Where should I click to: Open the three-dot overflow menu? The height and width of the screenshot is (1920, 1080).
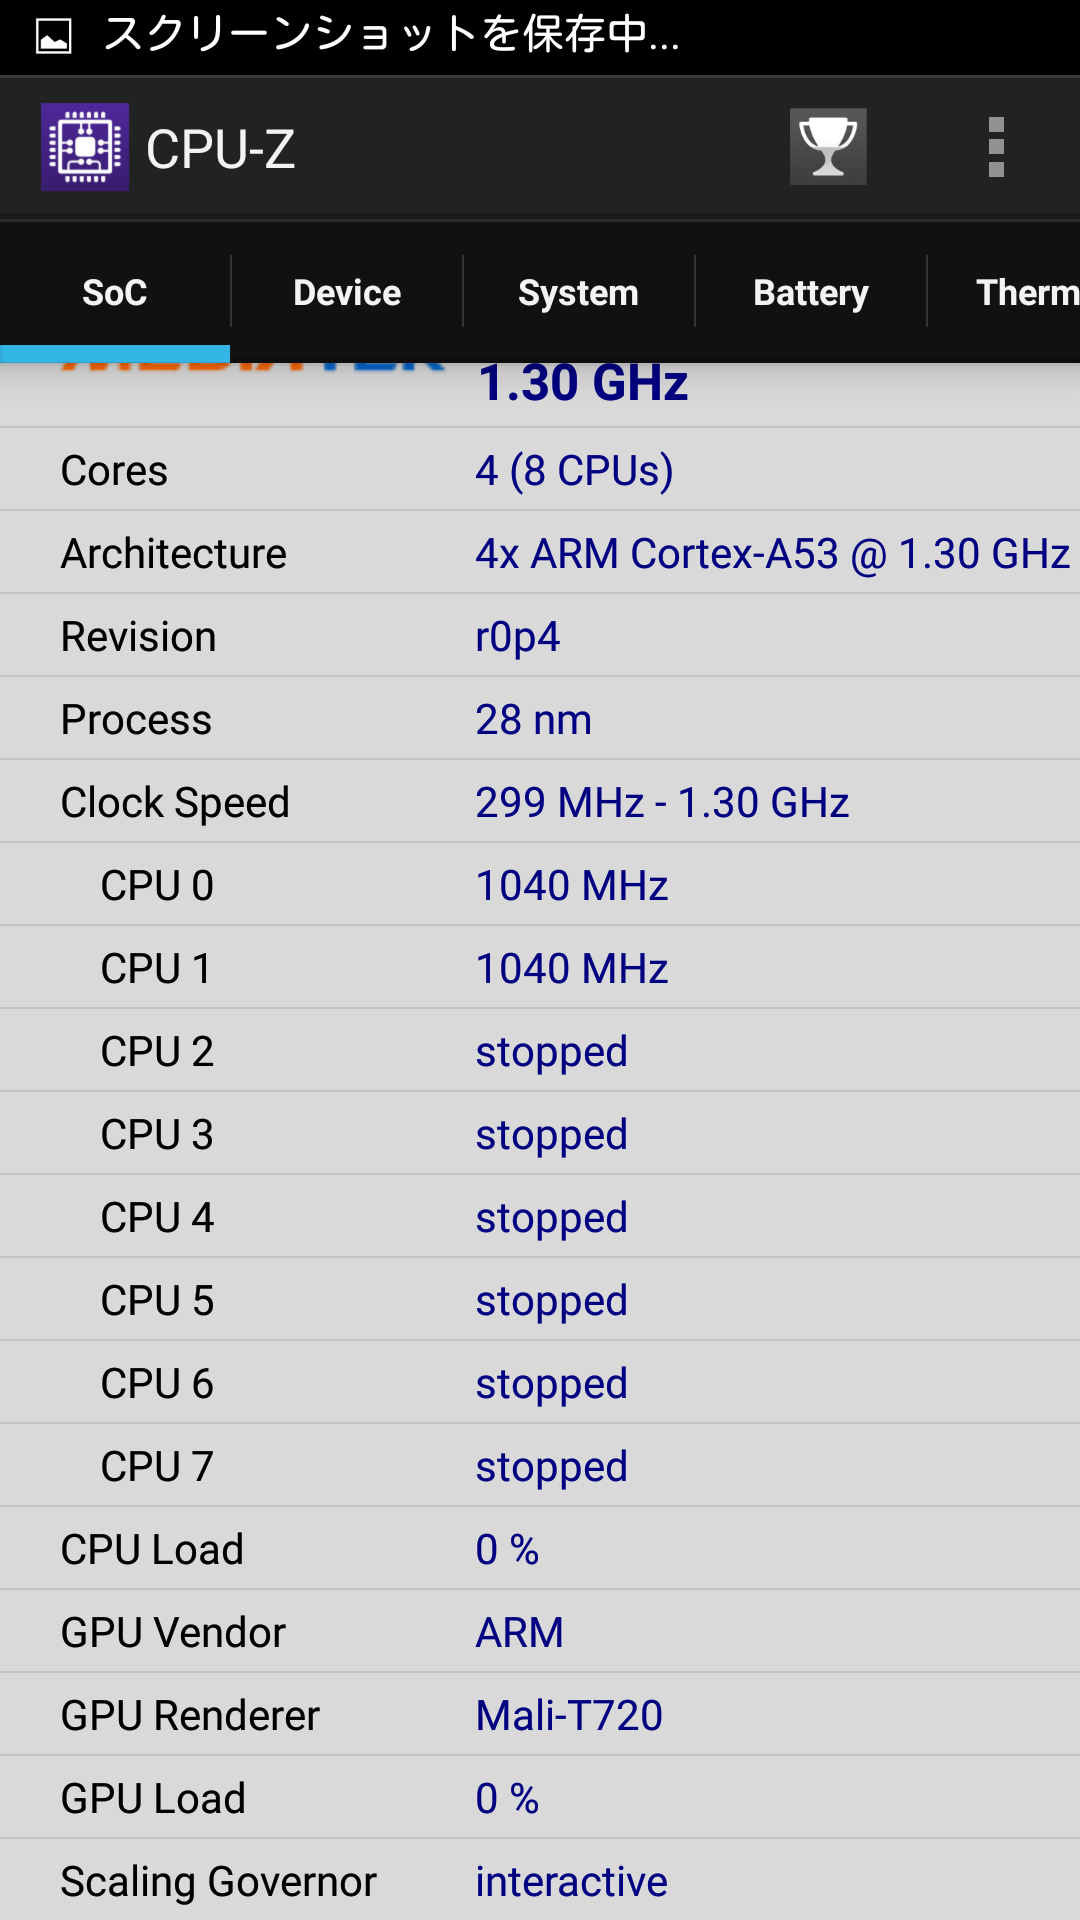pos(996,147)
